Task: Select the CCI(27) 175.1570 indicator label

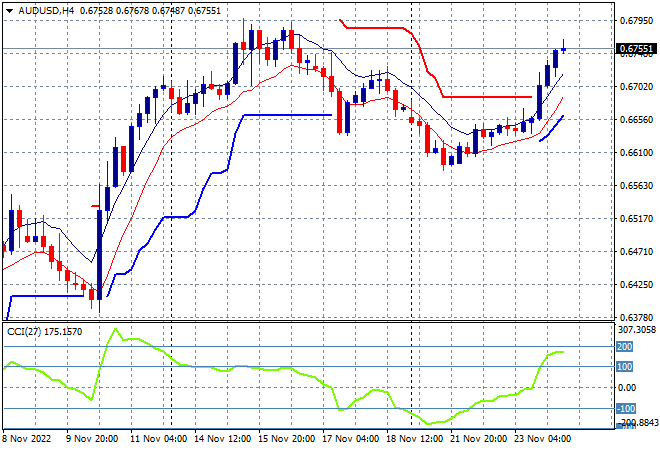Action: (45, 332)
